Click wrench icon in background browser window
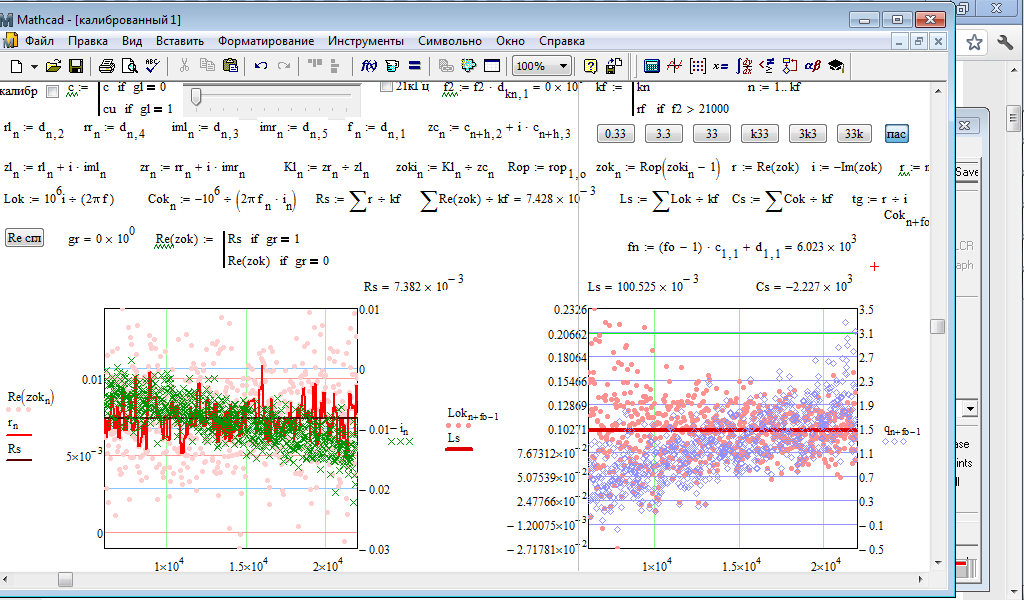 click(1005, 43)
